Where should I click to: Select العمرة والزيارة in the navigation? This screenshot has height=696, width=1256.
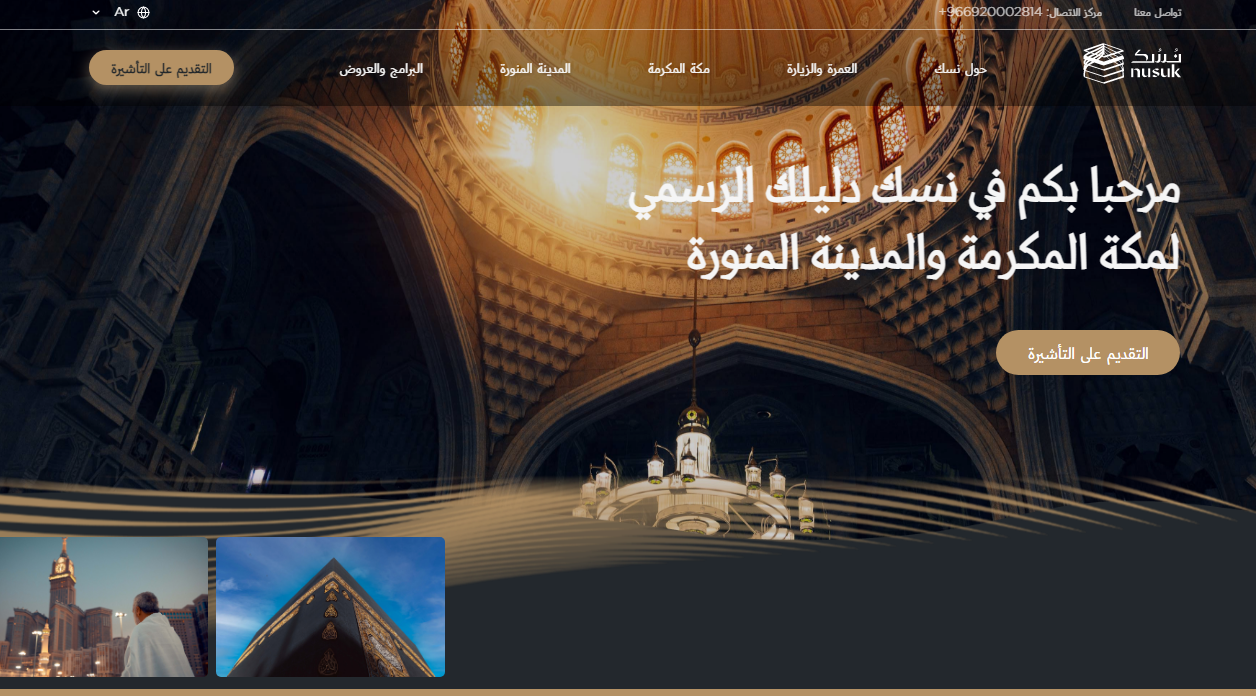822,69
